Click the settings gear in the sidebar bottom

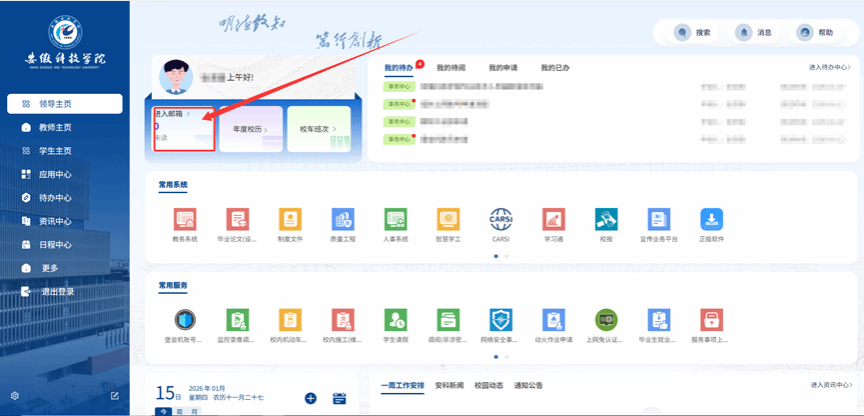point(14,396)
